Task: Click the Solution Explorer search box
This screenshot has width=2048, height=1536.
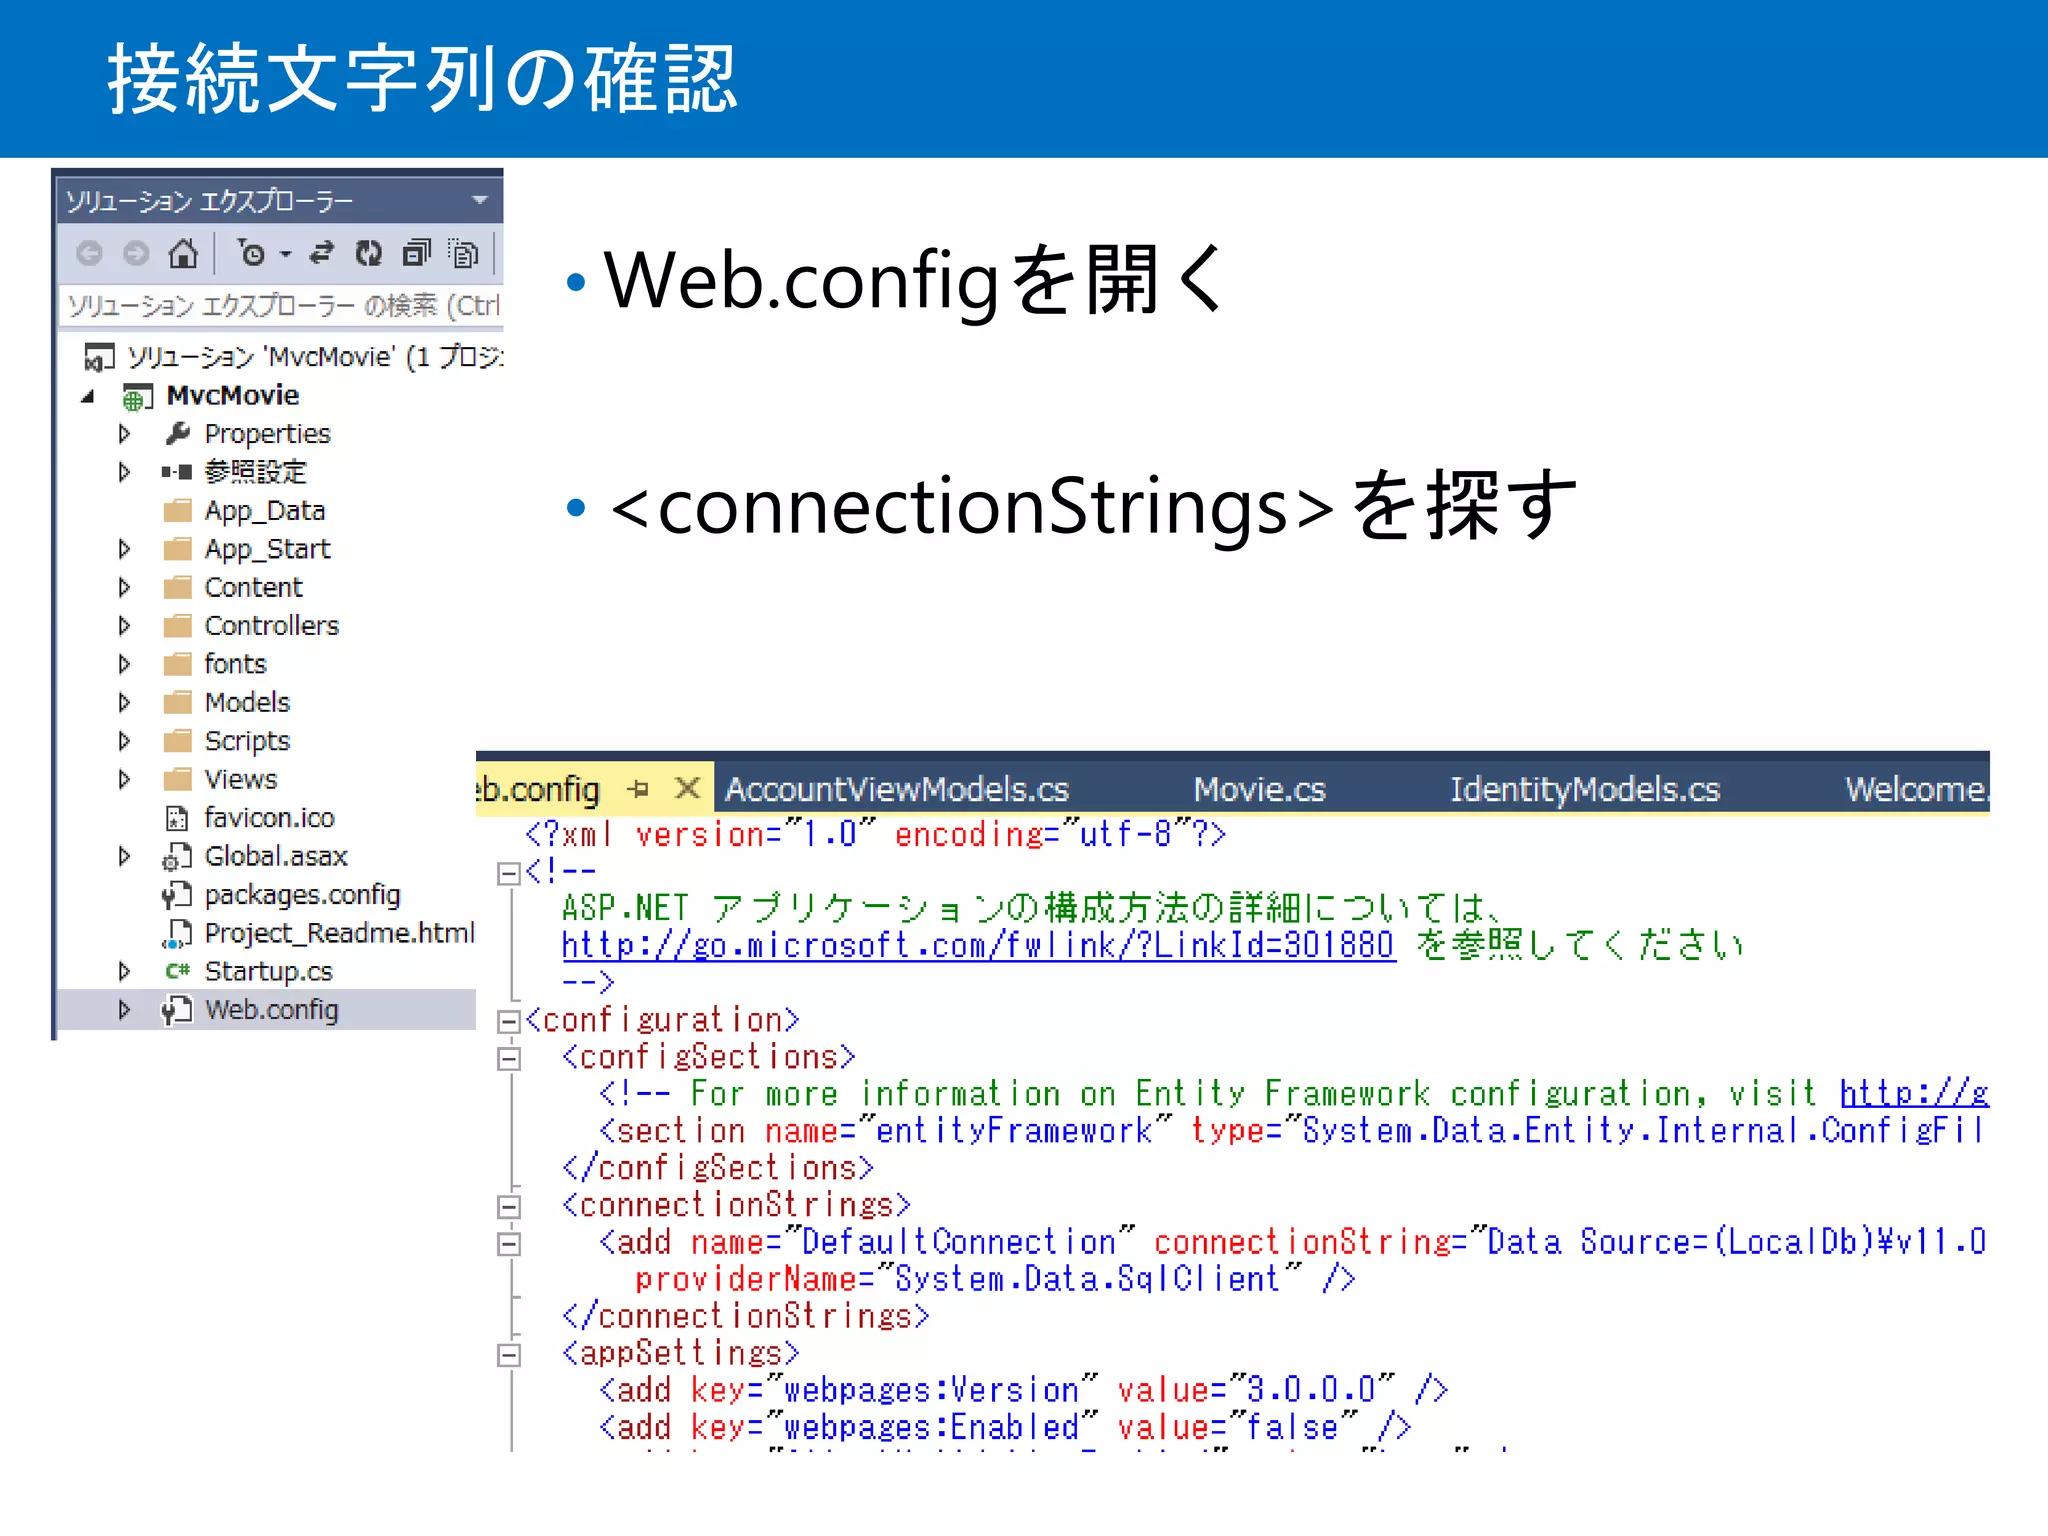Action: [282, 305]
